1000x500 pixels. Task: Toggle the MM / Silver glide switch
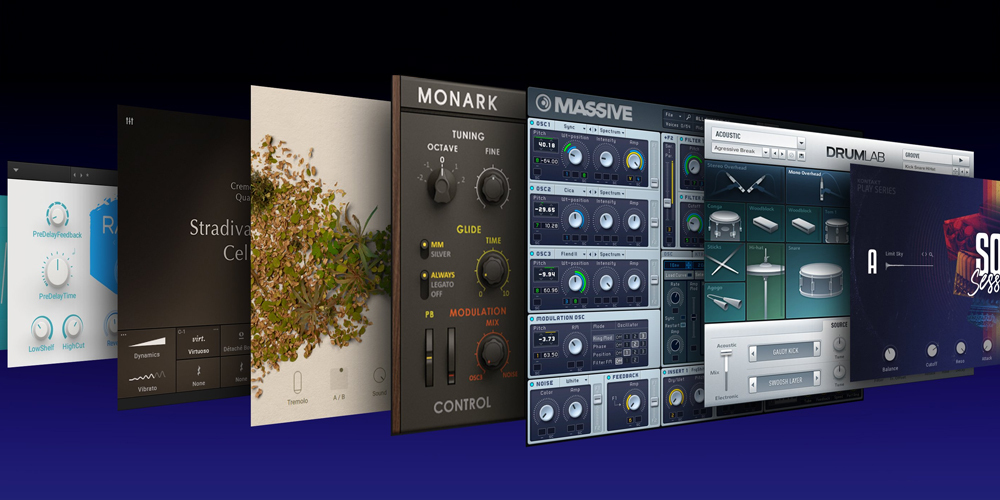pos(423,249)
